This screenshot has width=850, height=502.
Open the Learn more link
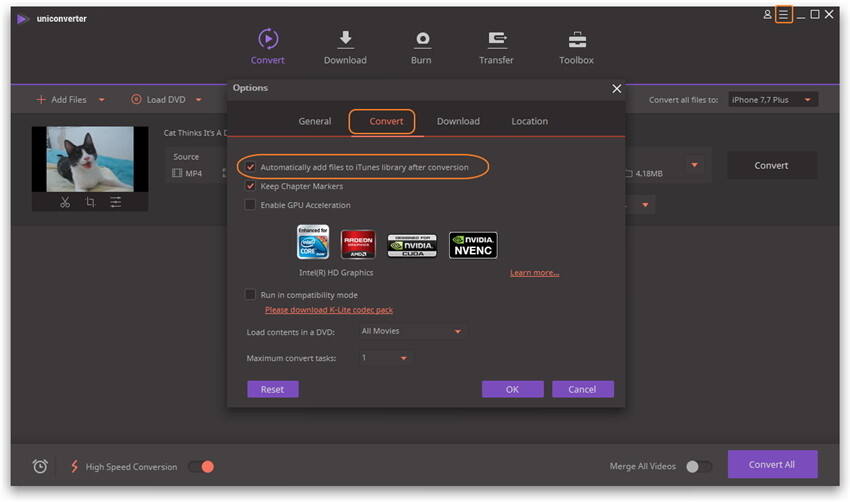[535, 273]
